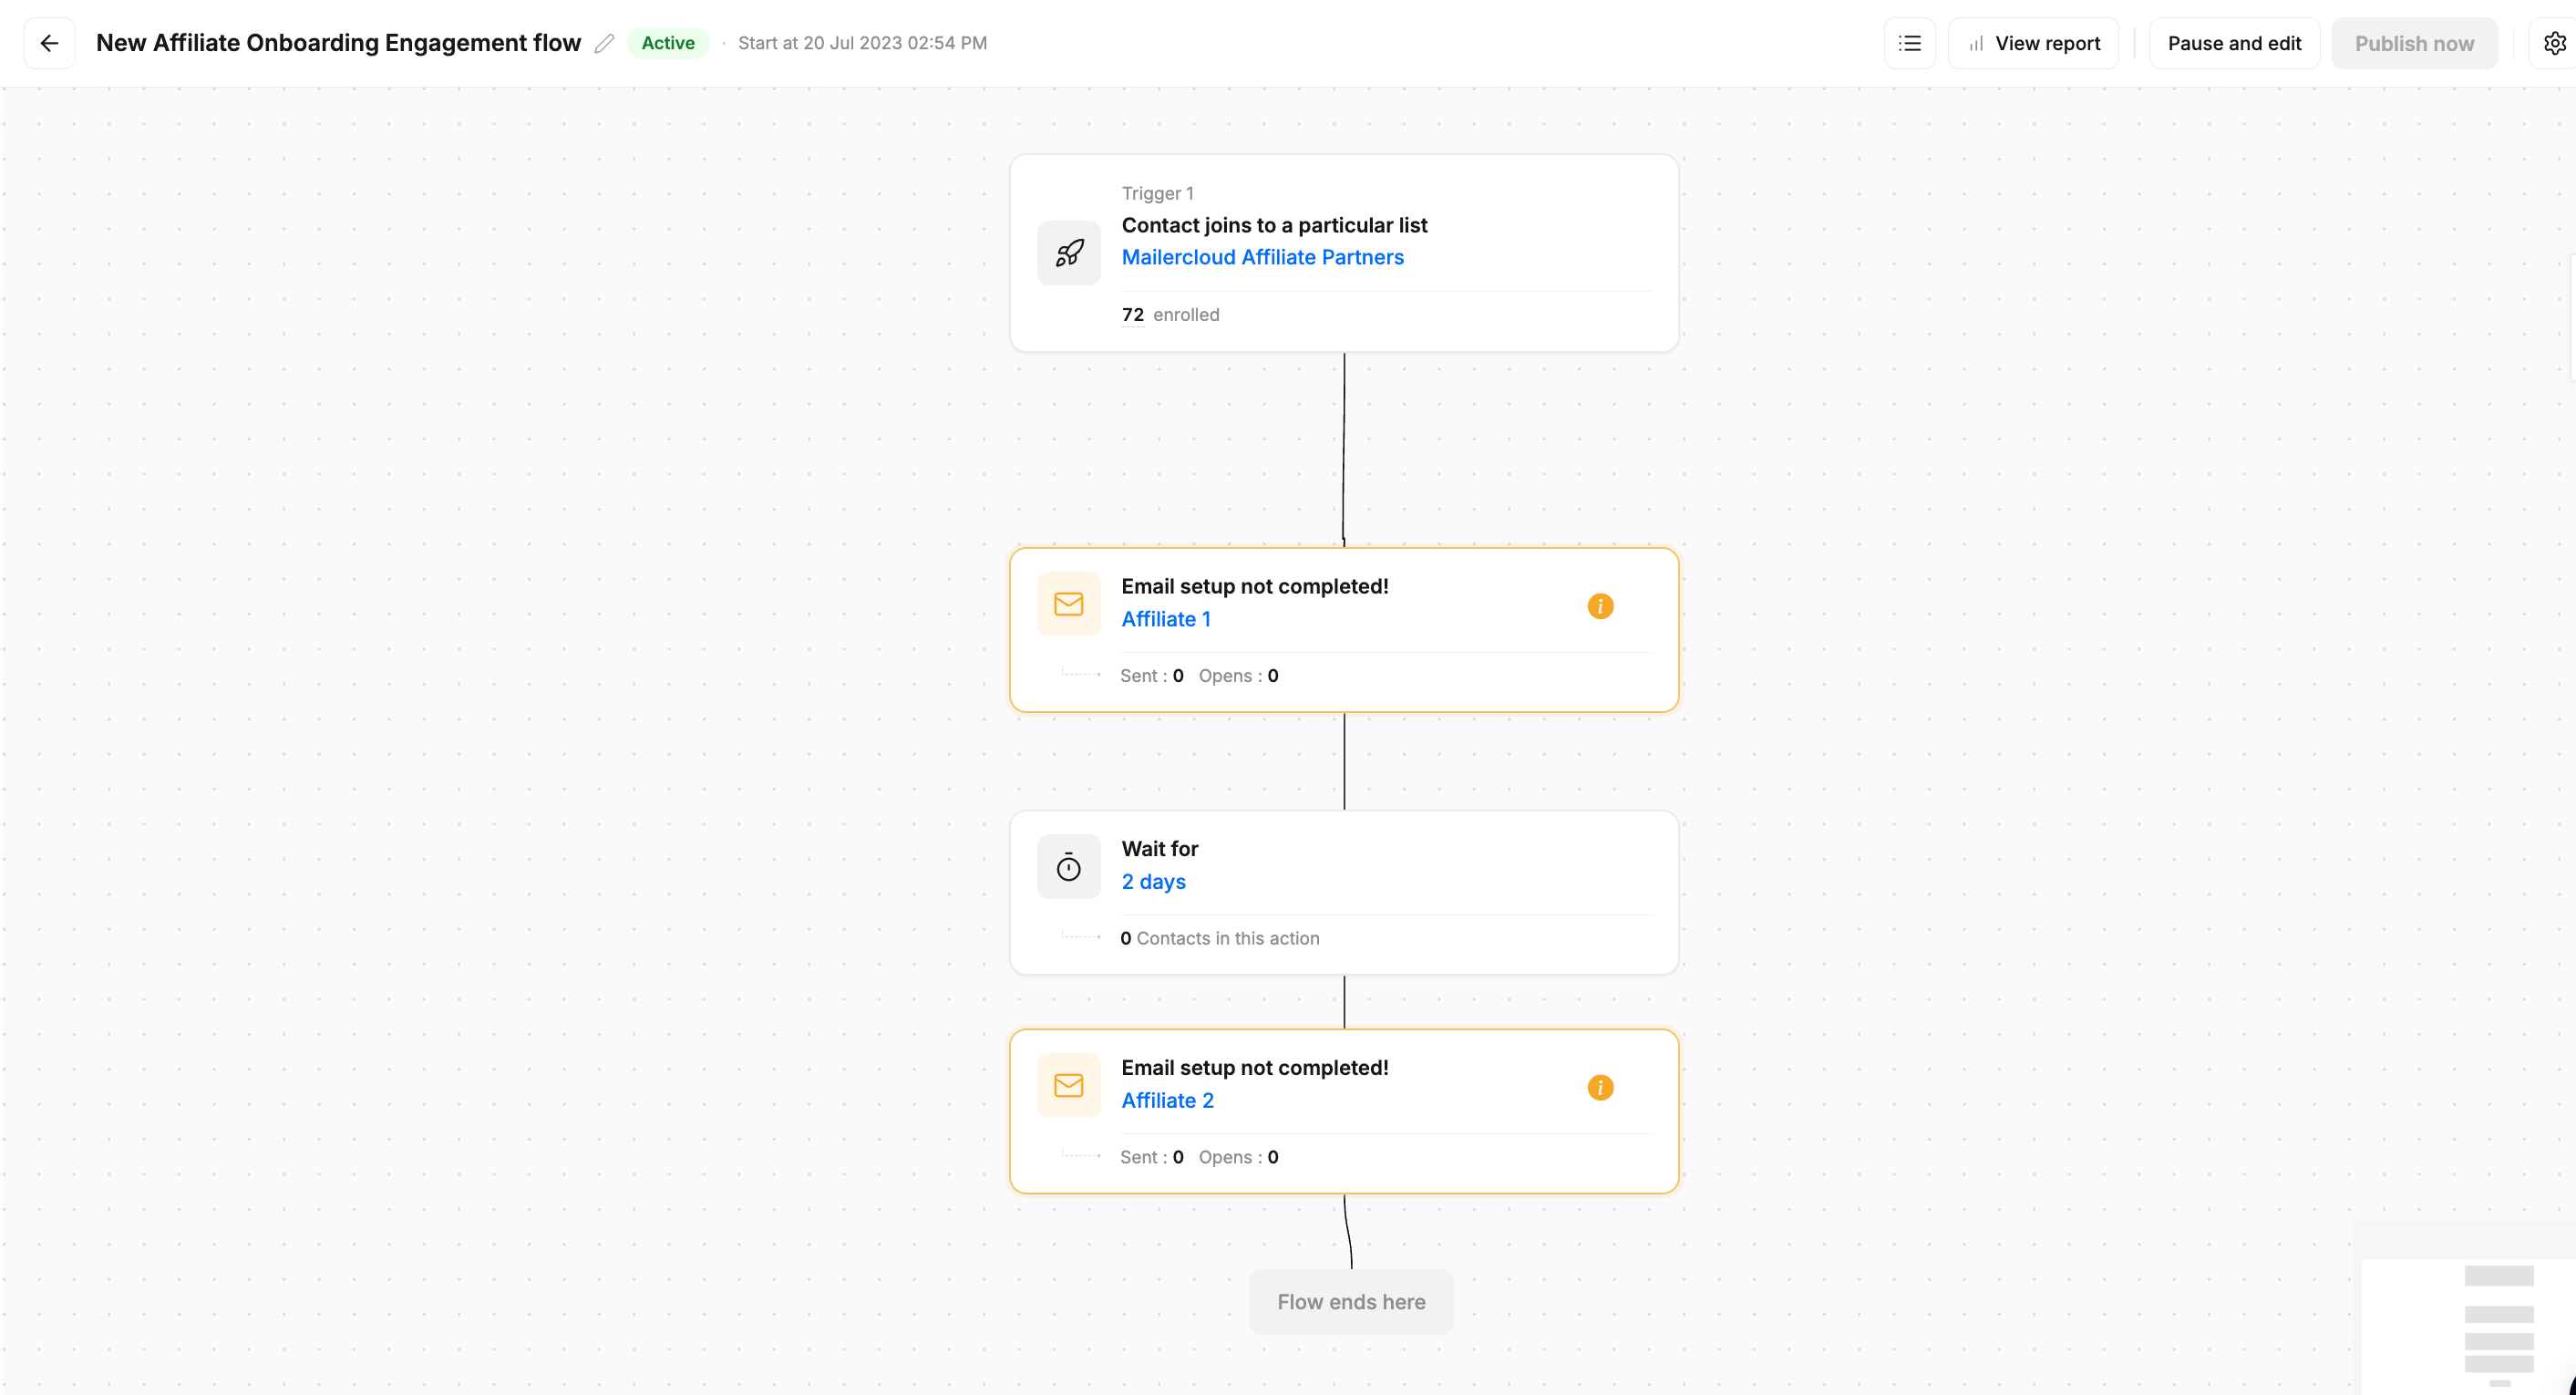The height and width of the screenshot is (1395, 2576).
Task: Click the Trigger 1 label
Action: (x=1157, y=193)
